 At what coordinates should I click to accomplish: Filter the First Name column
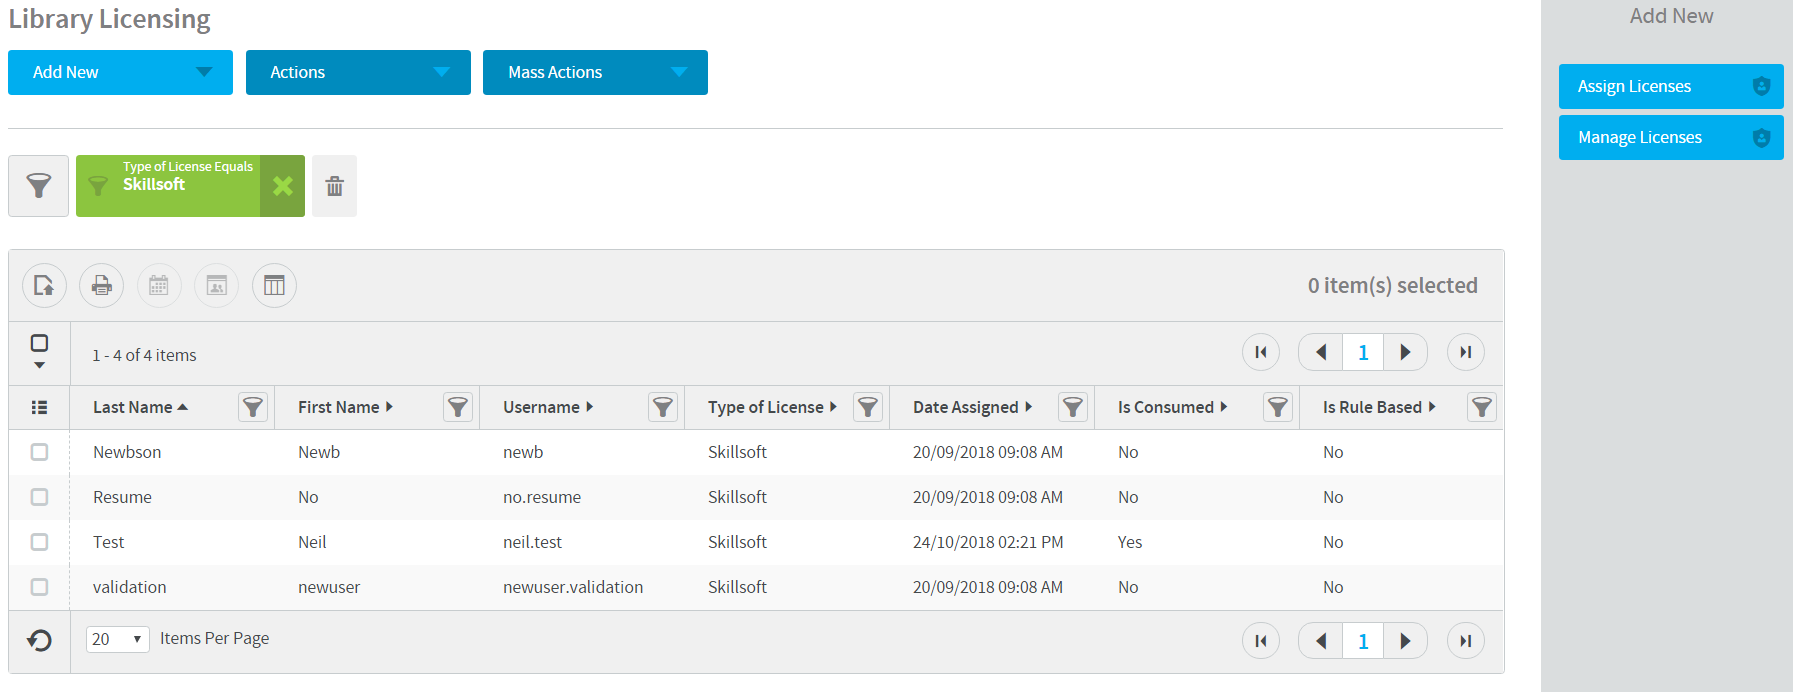pos(458,407)
